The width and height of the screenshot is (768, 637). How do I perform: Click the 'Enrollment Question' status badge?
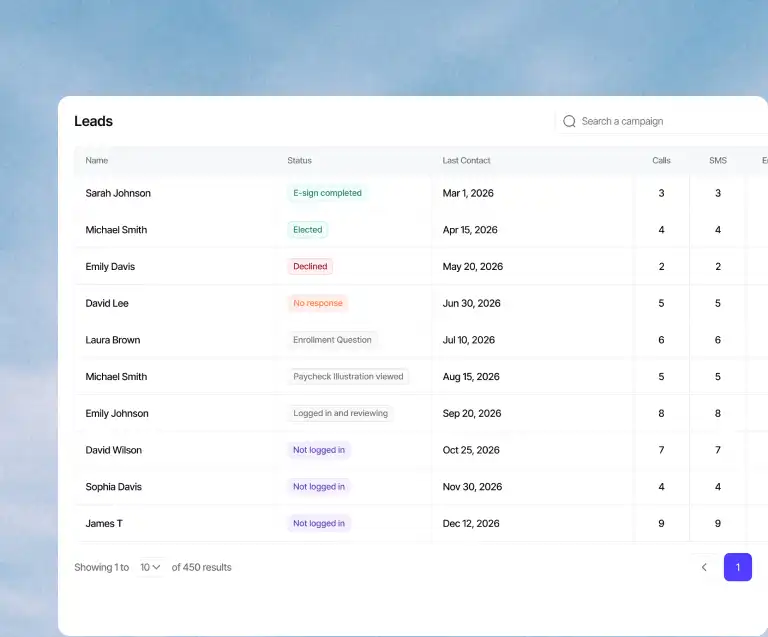point(332,340)
